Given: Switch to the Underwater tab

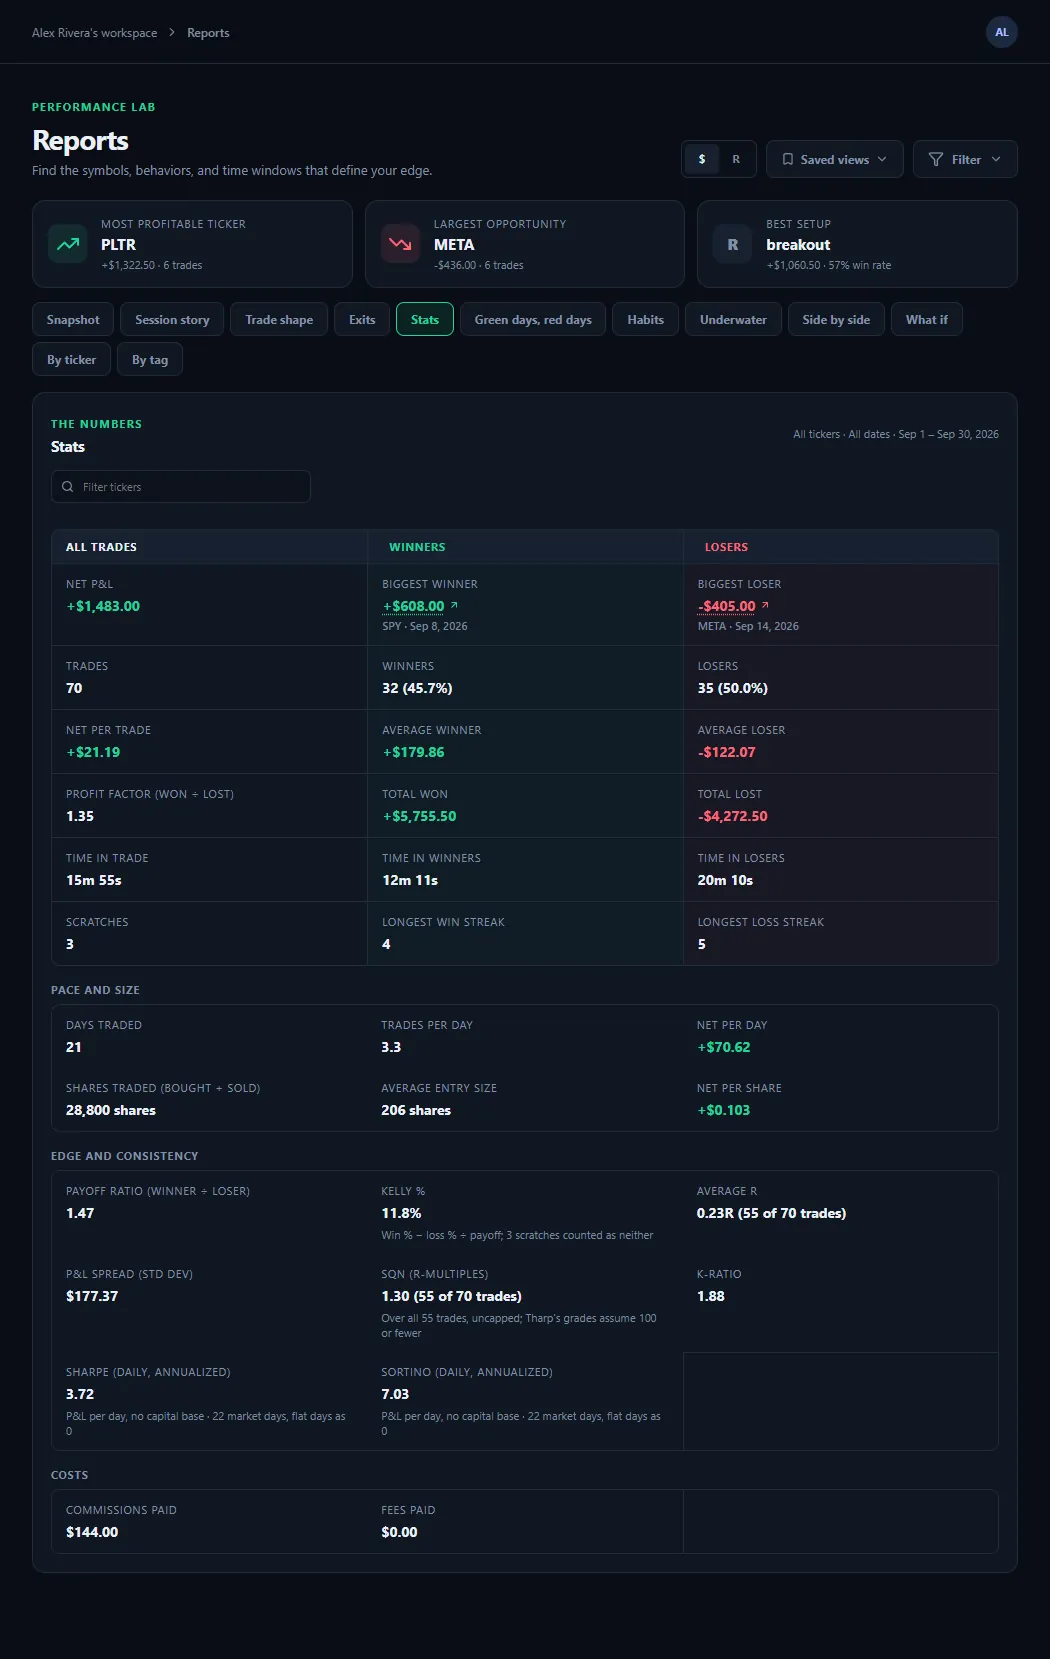Looking at the screenshot, I should (x=733, y=319).
